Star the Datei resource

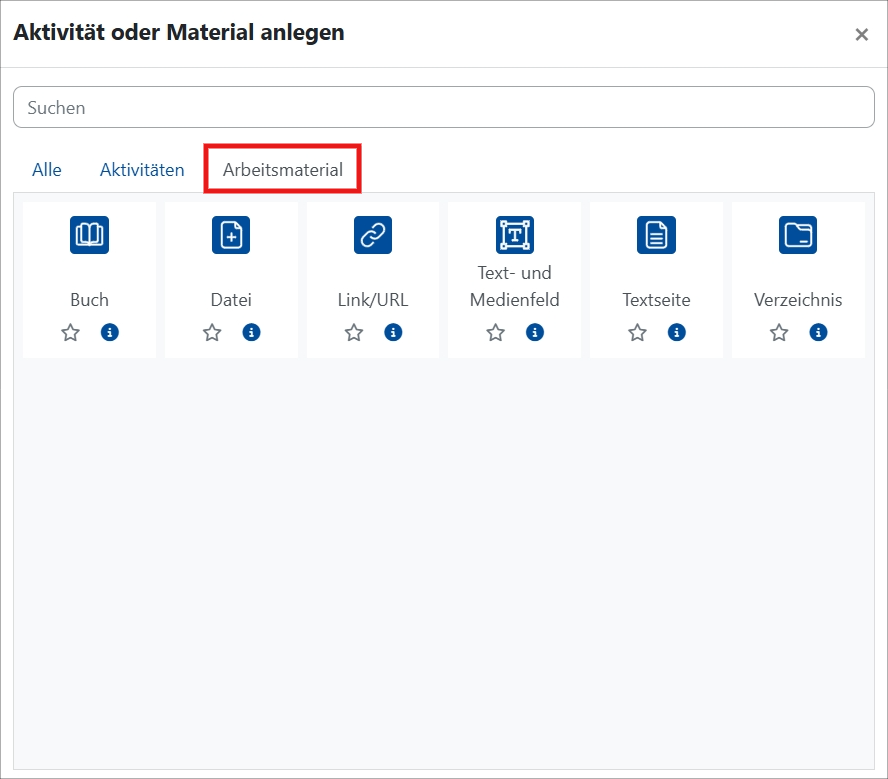coord(212,332)
